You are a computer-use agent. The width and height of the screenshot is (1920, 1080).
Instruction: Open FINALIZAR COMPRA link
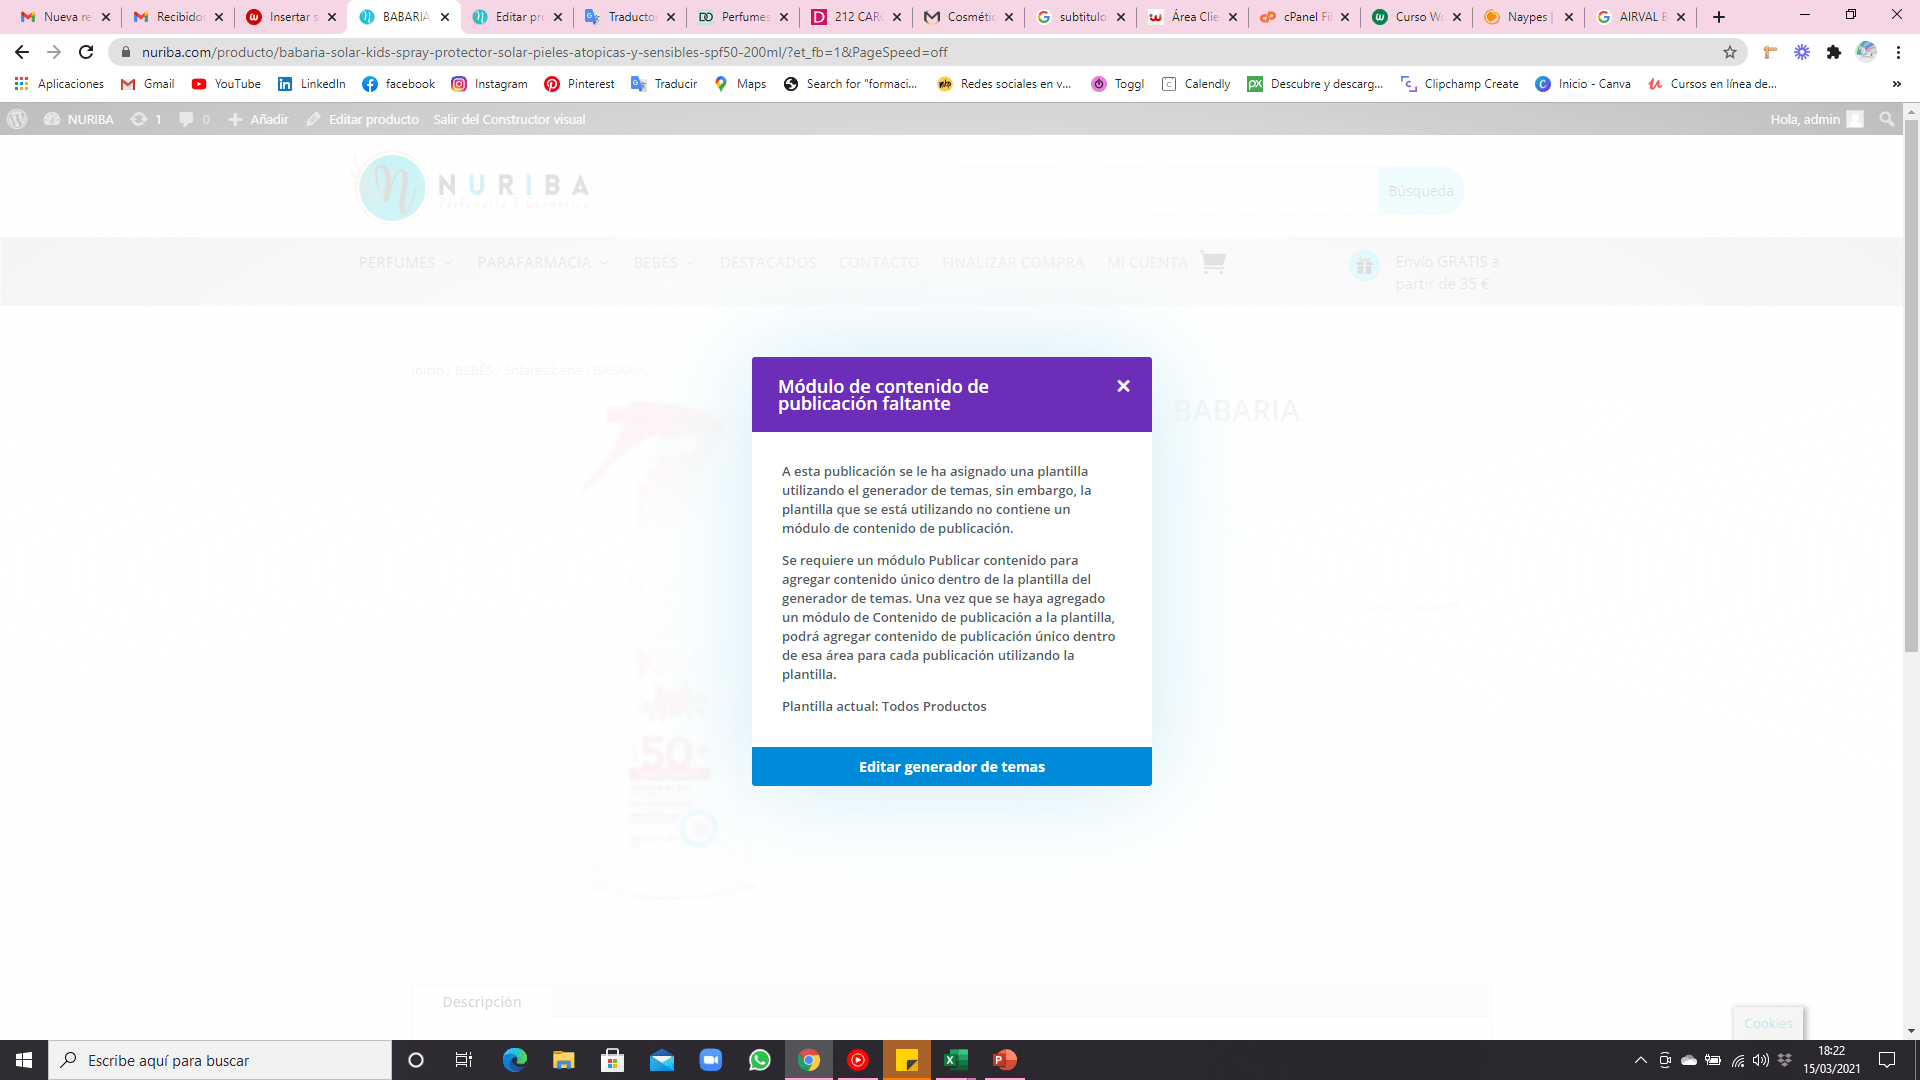(x=1013, y=263)
